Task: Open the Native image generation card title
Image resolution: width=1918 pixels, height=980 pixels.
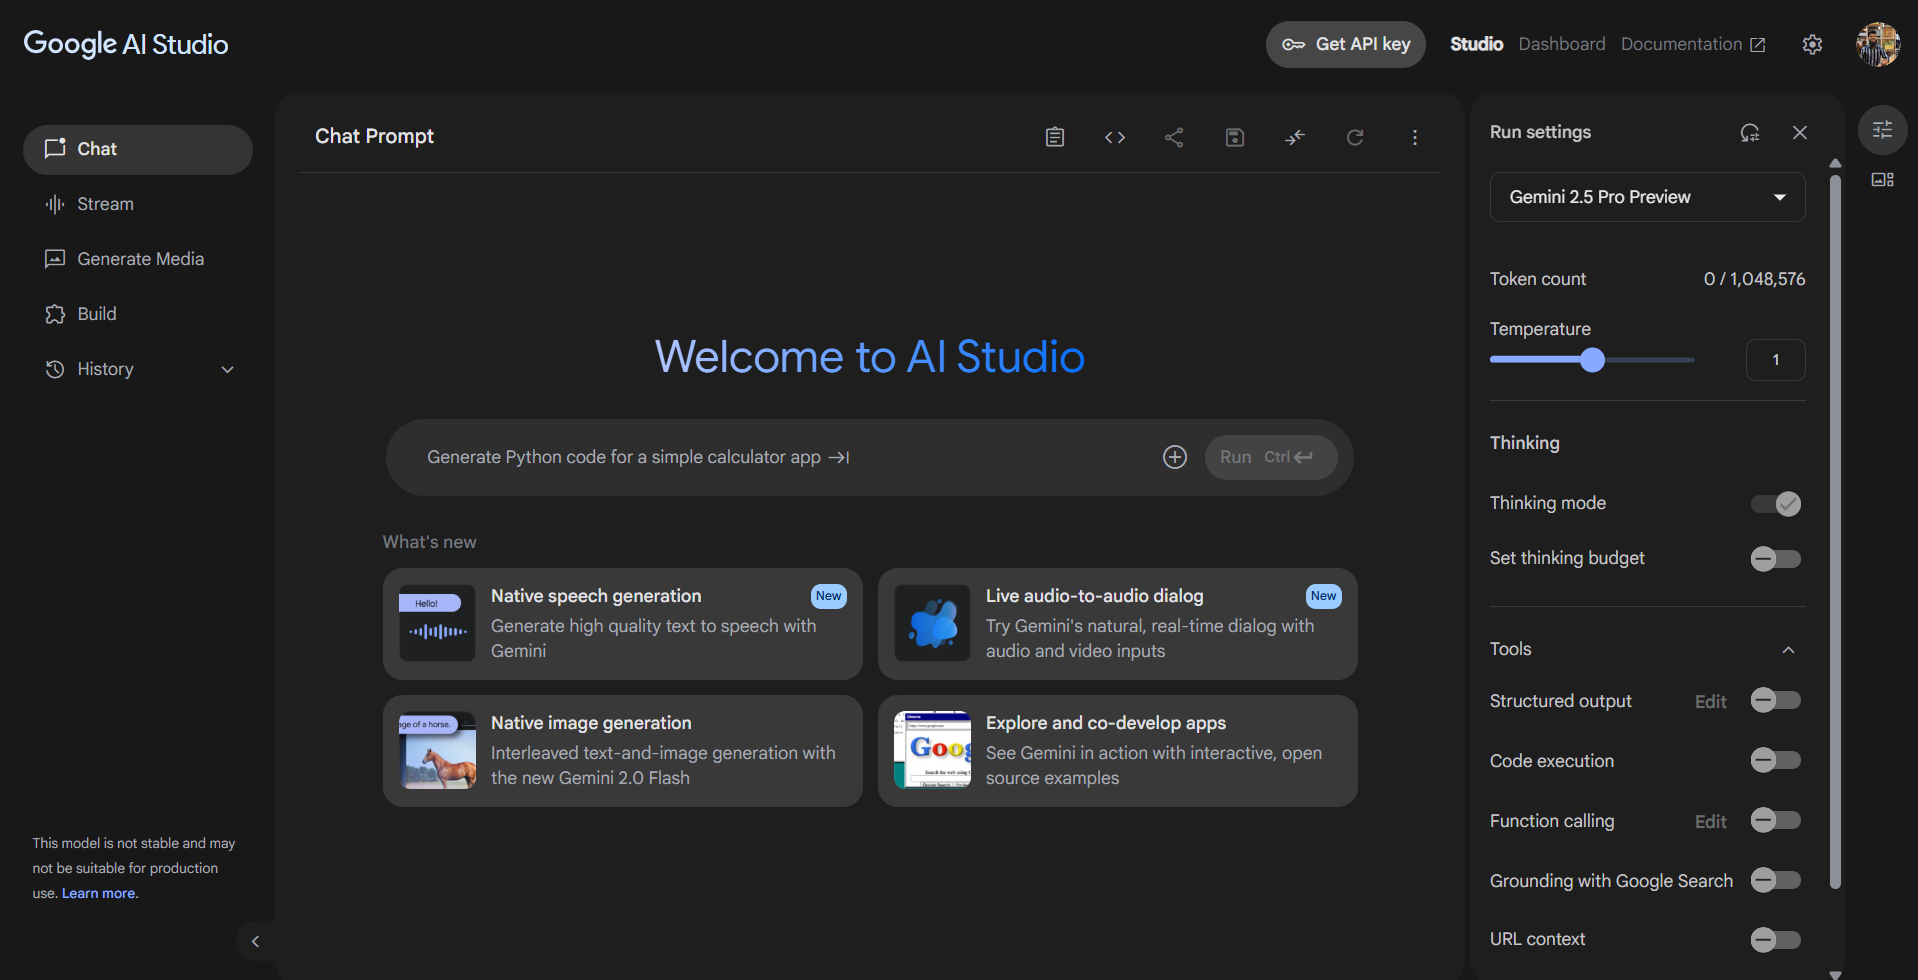Action: click(591, 723)
